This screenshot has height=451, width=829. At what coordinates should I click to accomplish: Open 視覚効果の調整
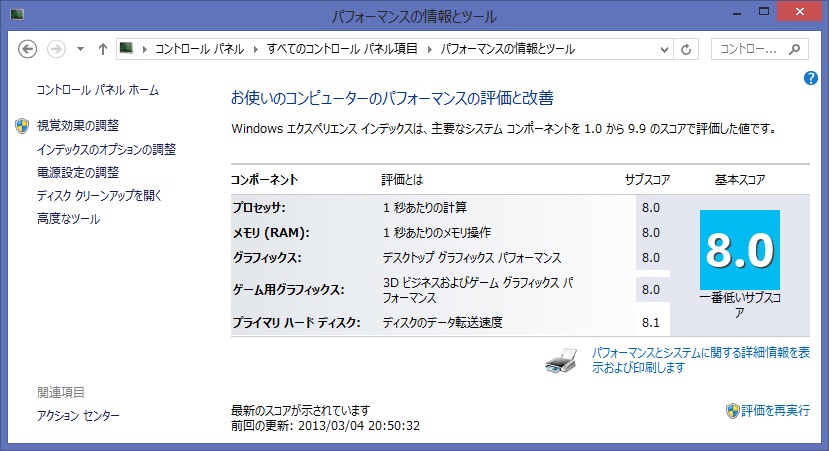[78, 125]
